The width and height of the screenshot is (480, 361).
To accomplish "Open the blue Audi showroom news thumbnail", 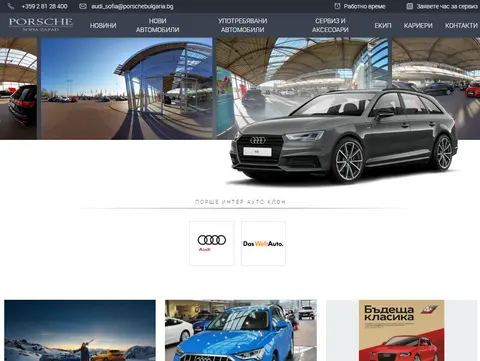I will click(241, 330).
